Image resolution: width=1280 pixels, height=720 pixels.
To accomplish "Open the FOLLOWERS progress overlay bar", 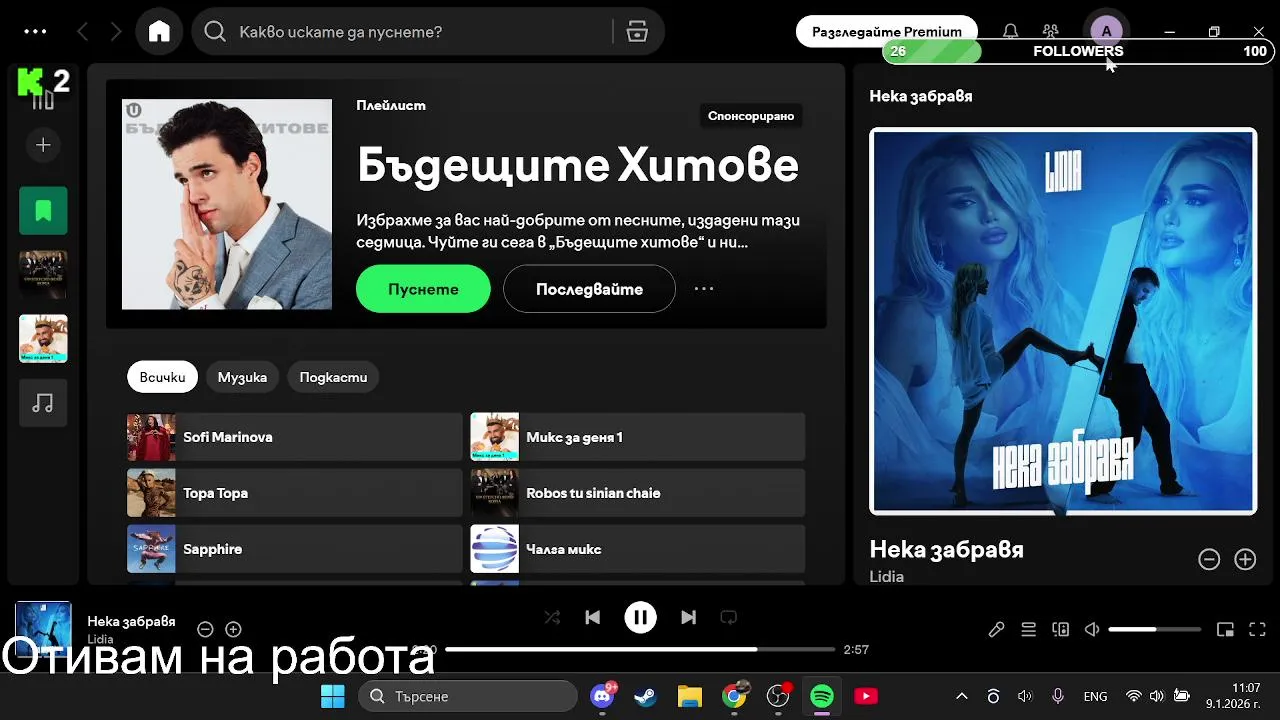I will point(1078,52).
